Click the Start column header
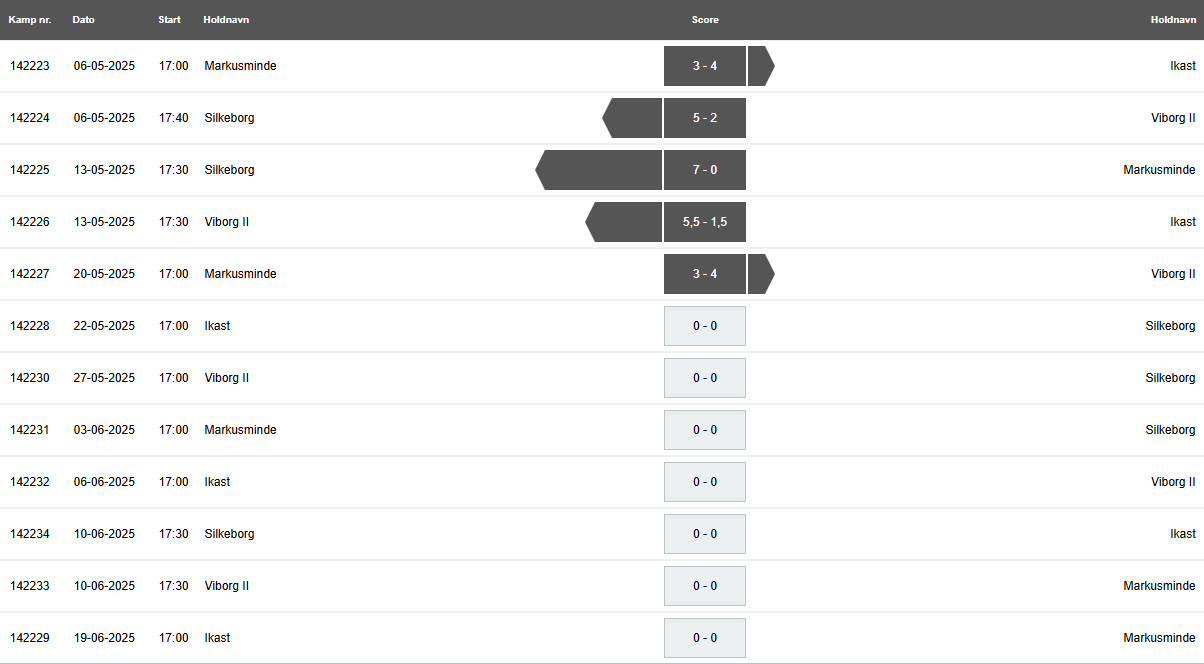Viewport: 1204px width, 664px height. tap(170, 20)
